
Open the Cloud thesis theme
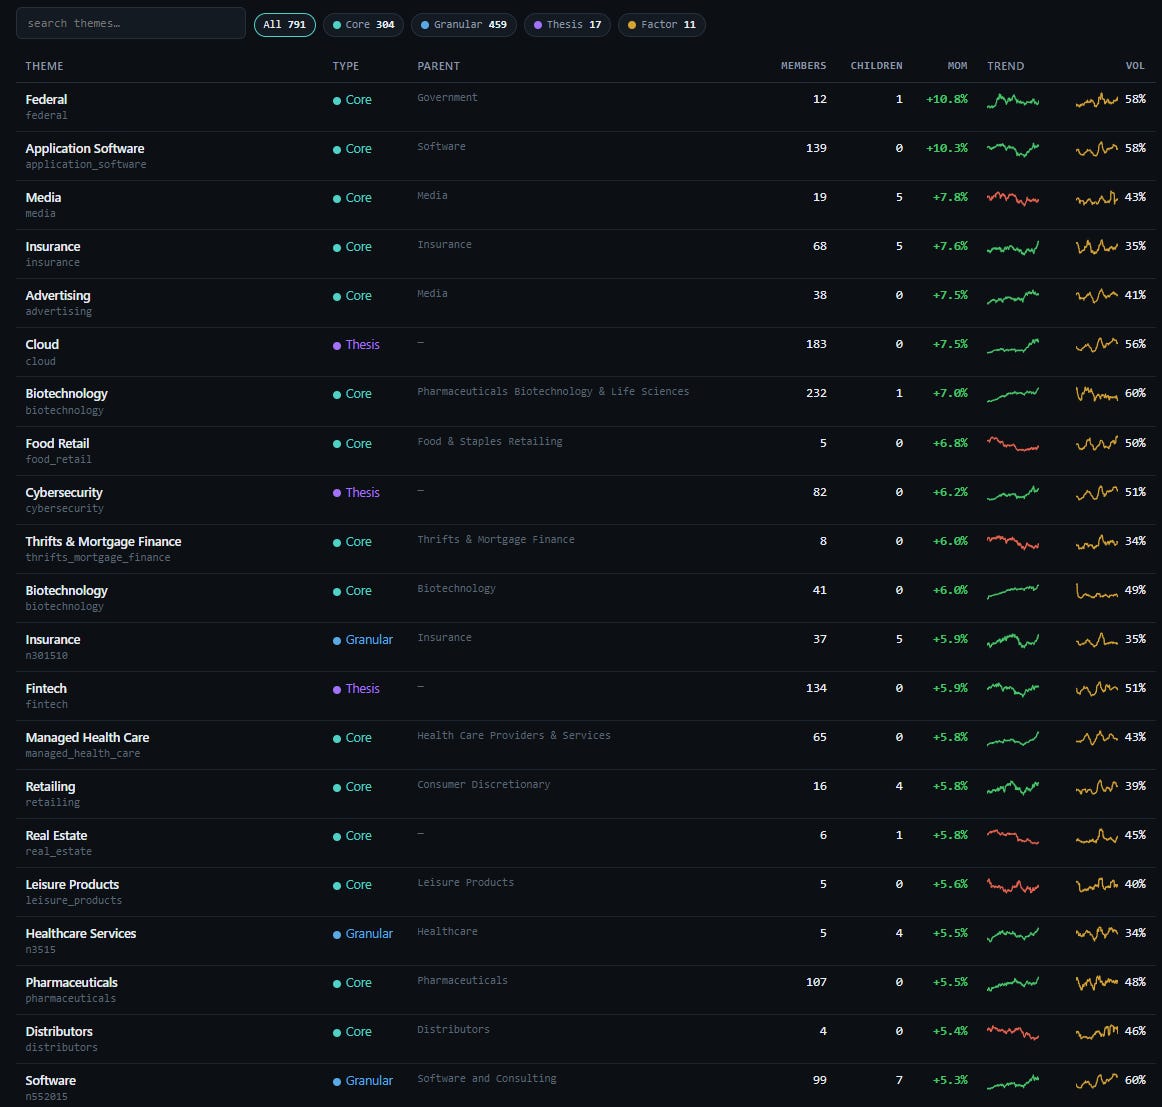(42, 344)
